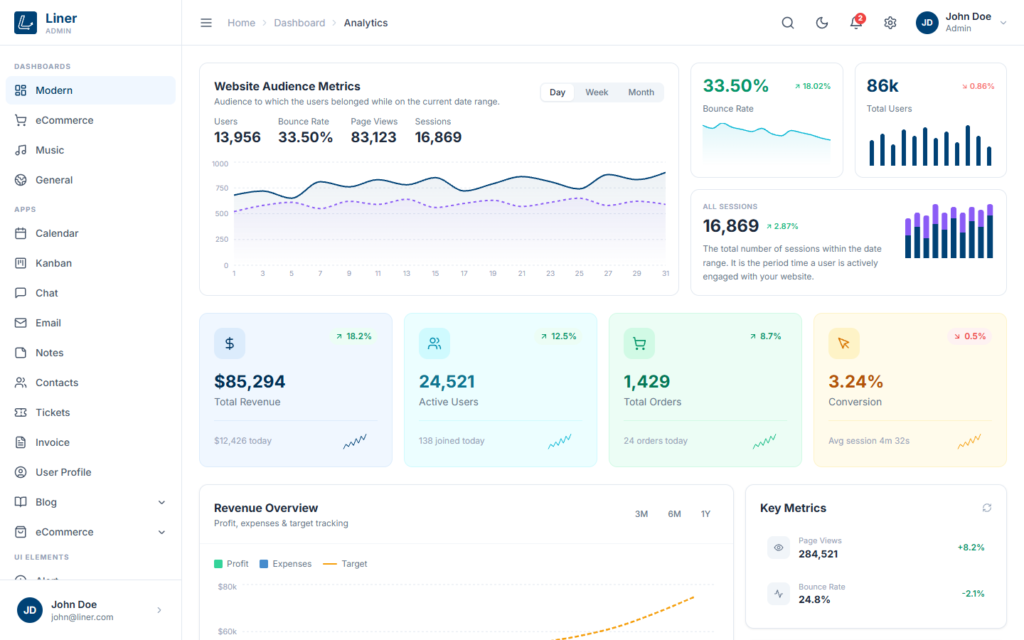This screenshot has width=1024, height=640.
Task: Go to Home breadcrumb
Action: point(241,23)
